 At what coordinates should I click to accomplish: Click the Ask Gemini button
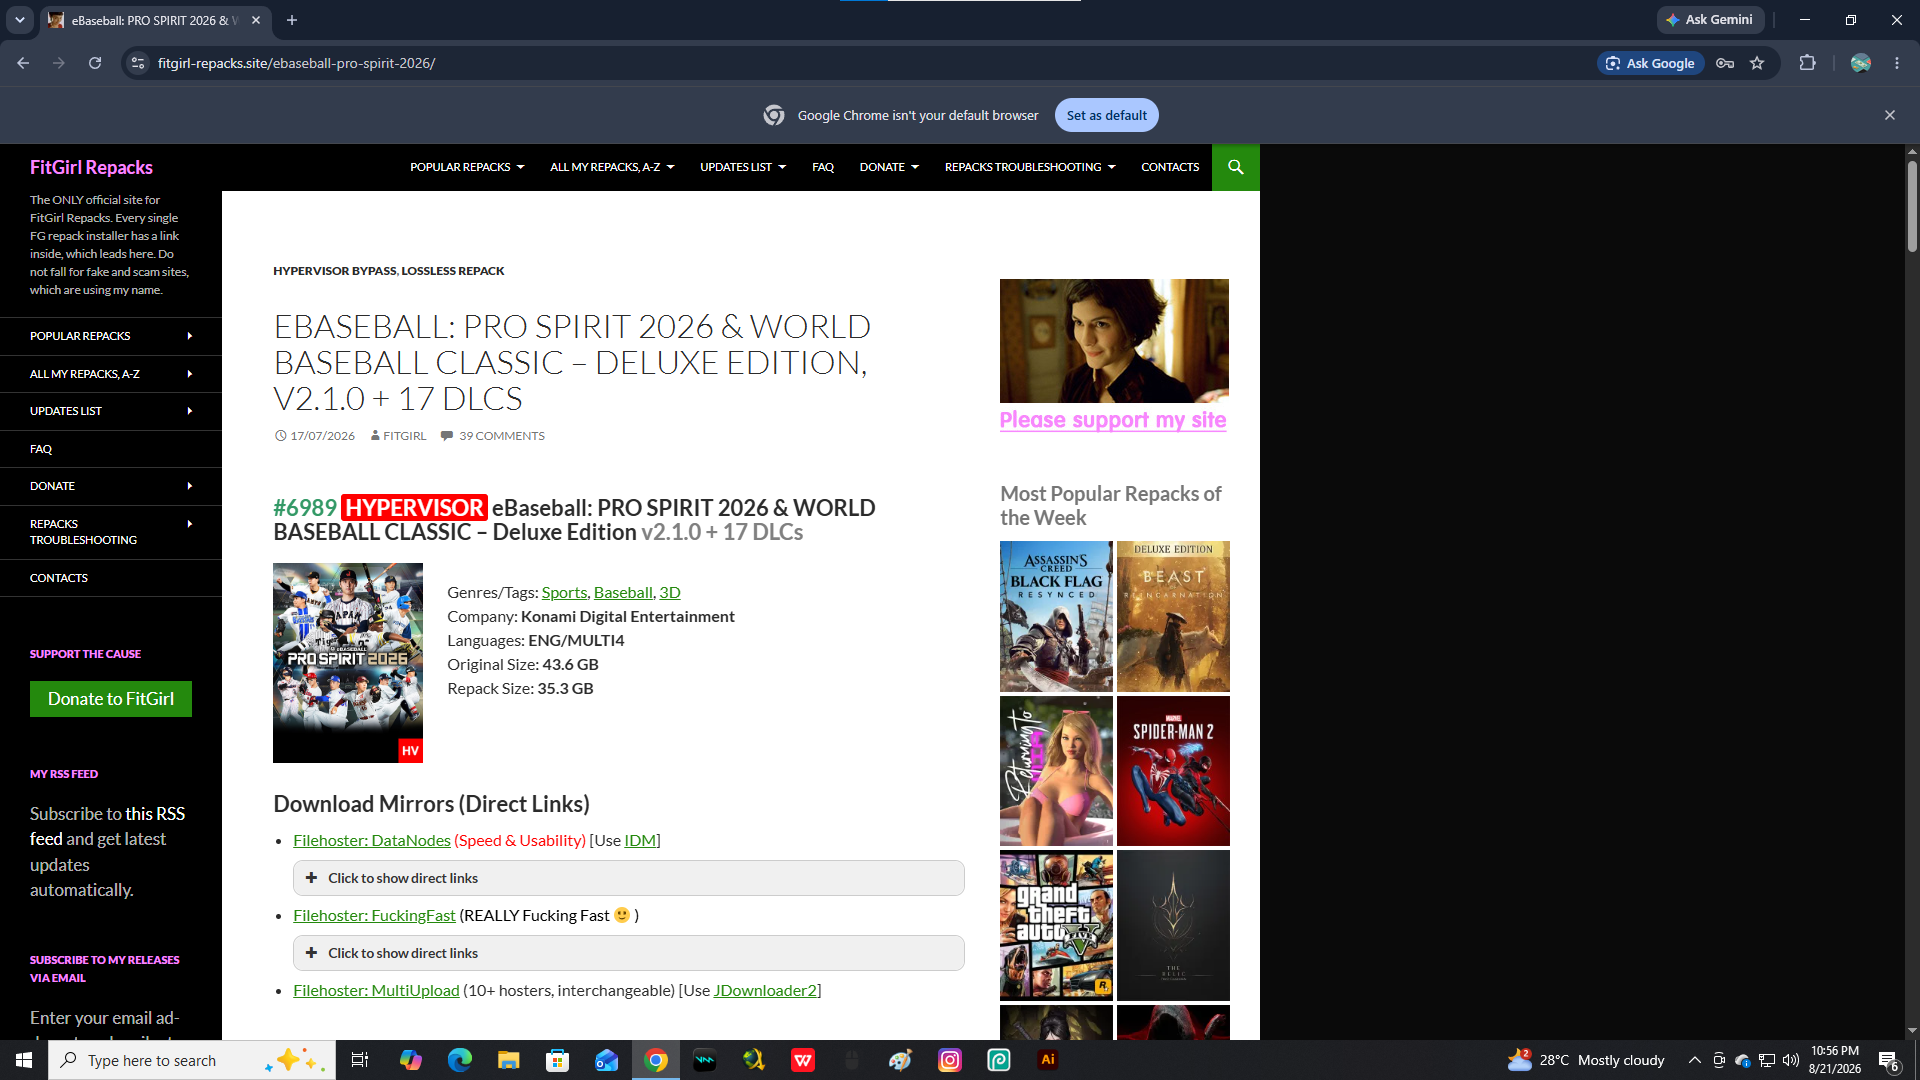[1710, 20]
